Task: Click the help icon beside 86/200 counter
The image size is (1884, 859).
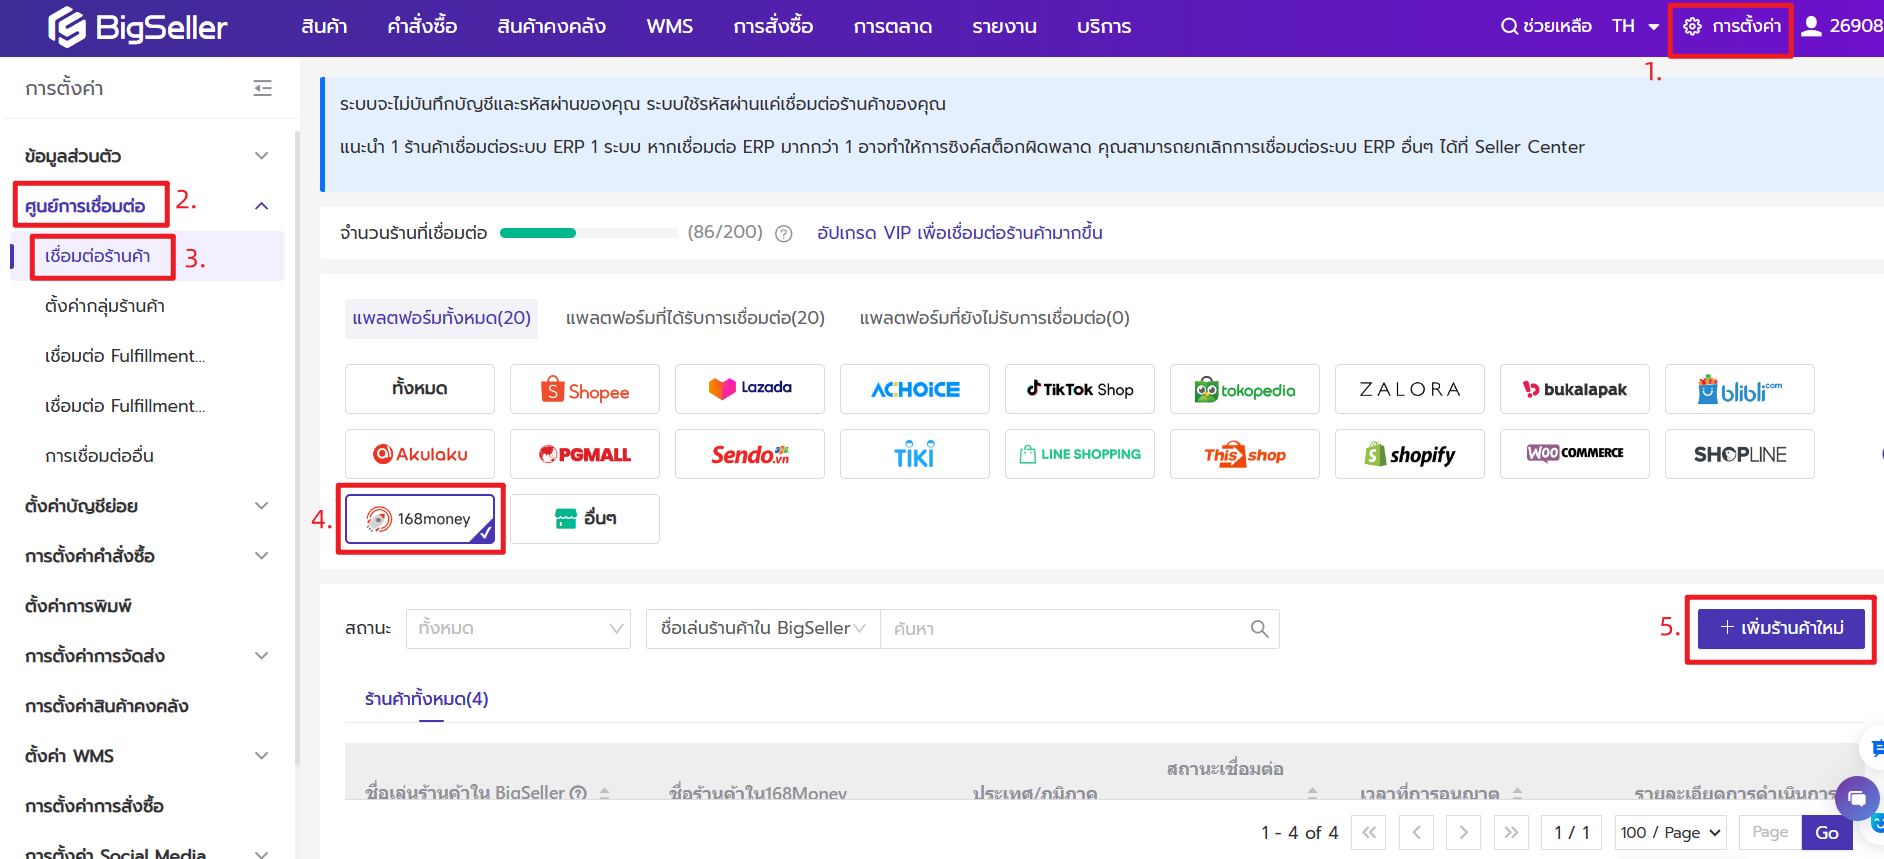Action: click(x=784, y=234)
